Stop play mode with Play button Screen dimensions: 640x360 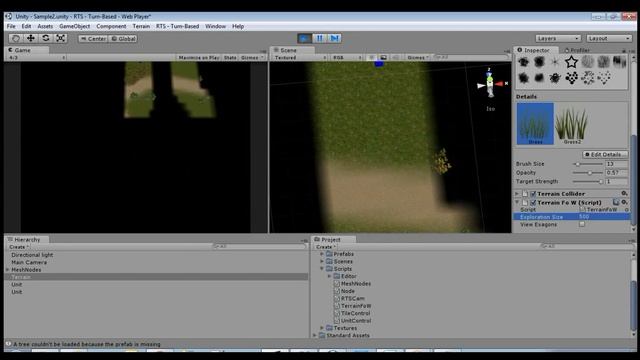coord(304,38)
